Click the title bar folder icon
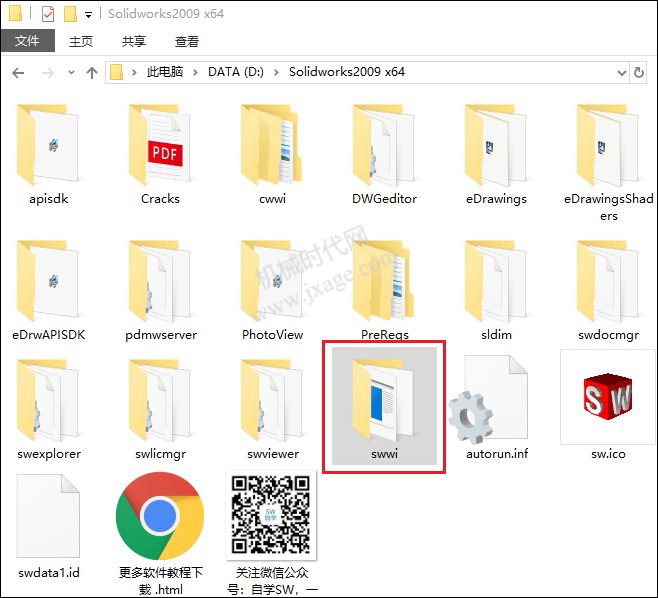The image size is (658, 598). (15, 13)
